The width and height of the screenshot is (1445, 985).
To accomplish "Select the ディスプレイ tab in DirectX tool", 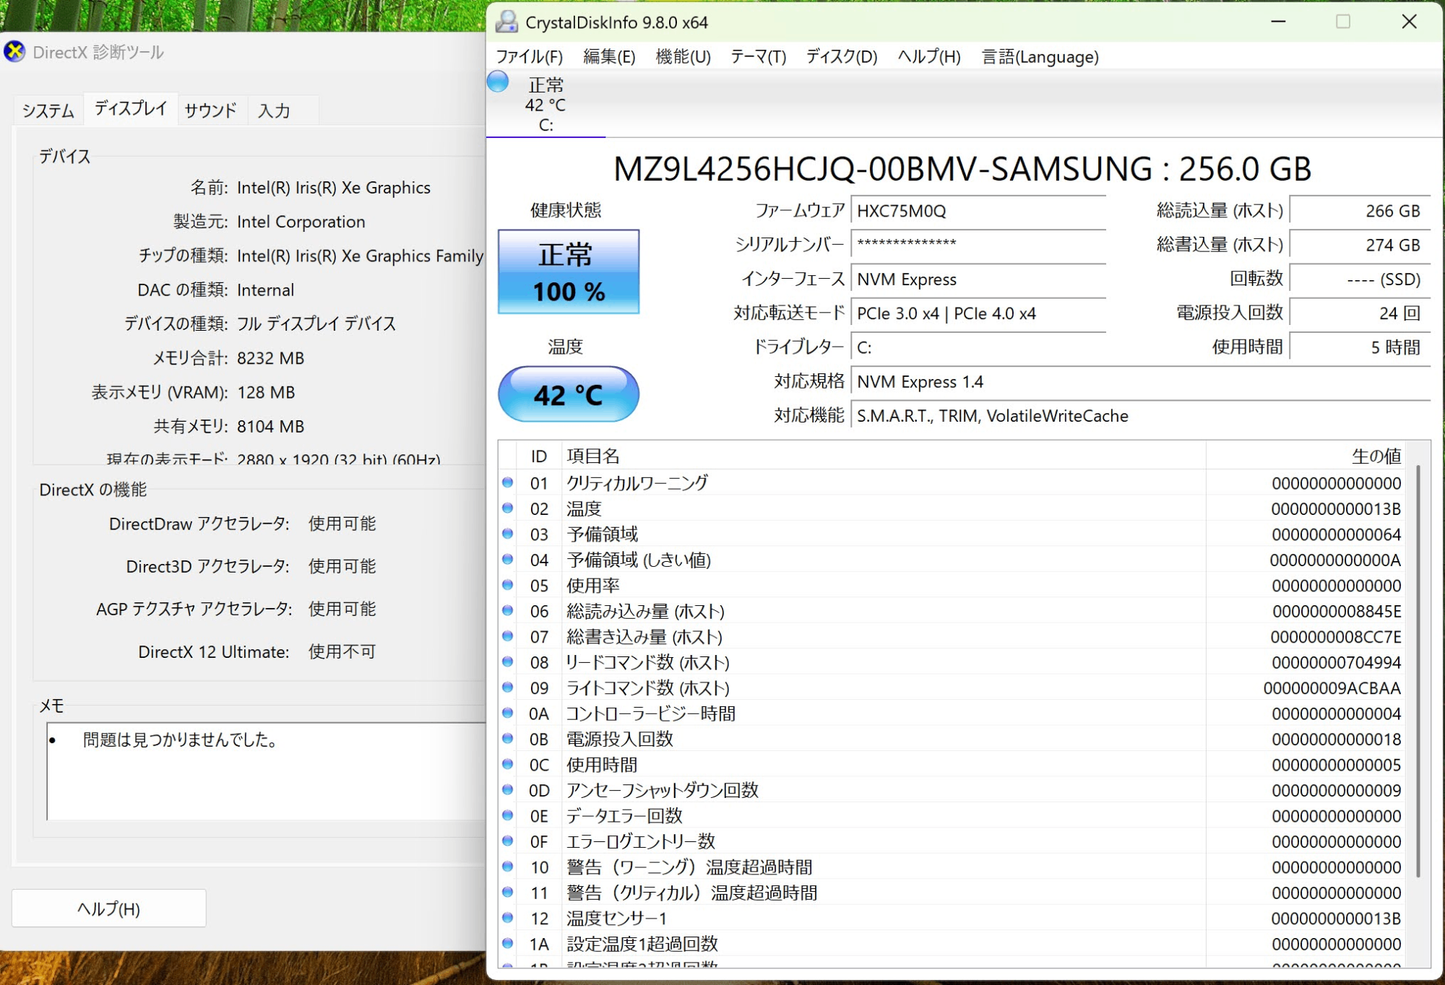I will [x=130, y=108].
